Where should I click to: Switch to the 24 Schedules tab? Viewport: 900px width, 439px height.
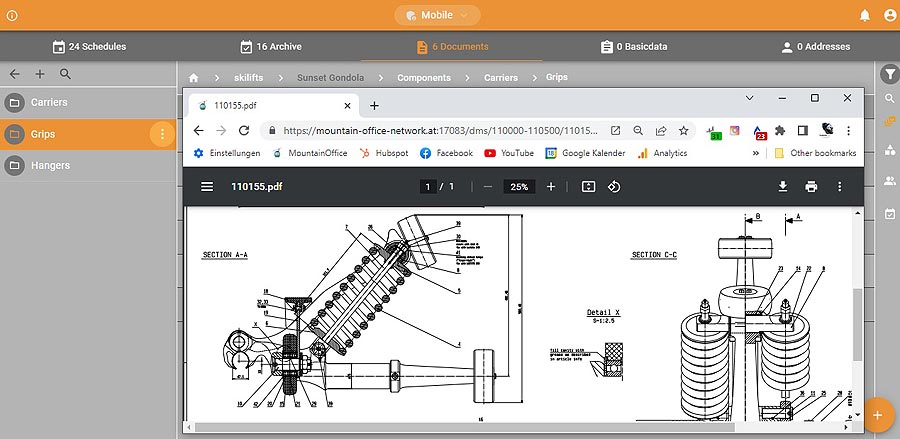tap(88, 46)
